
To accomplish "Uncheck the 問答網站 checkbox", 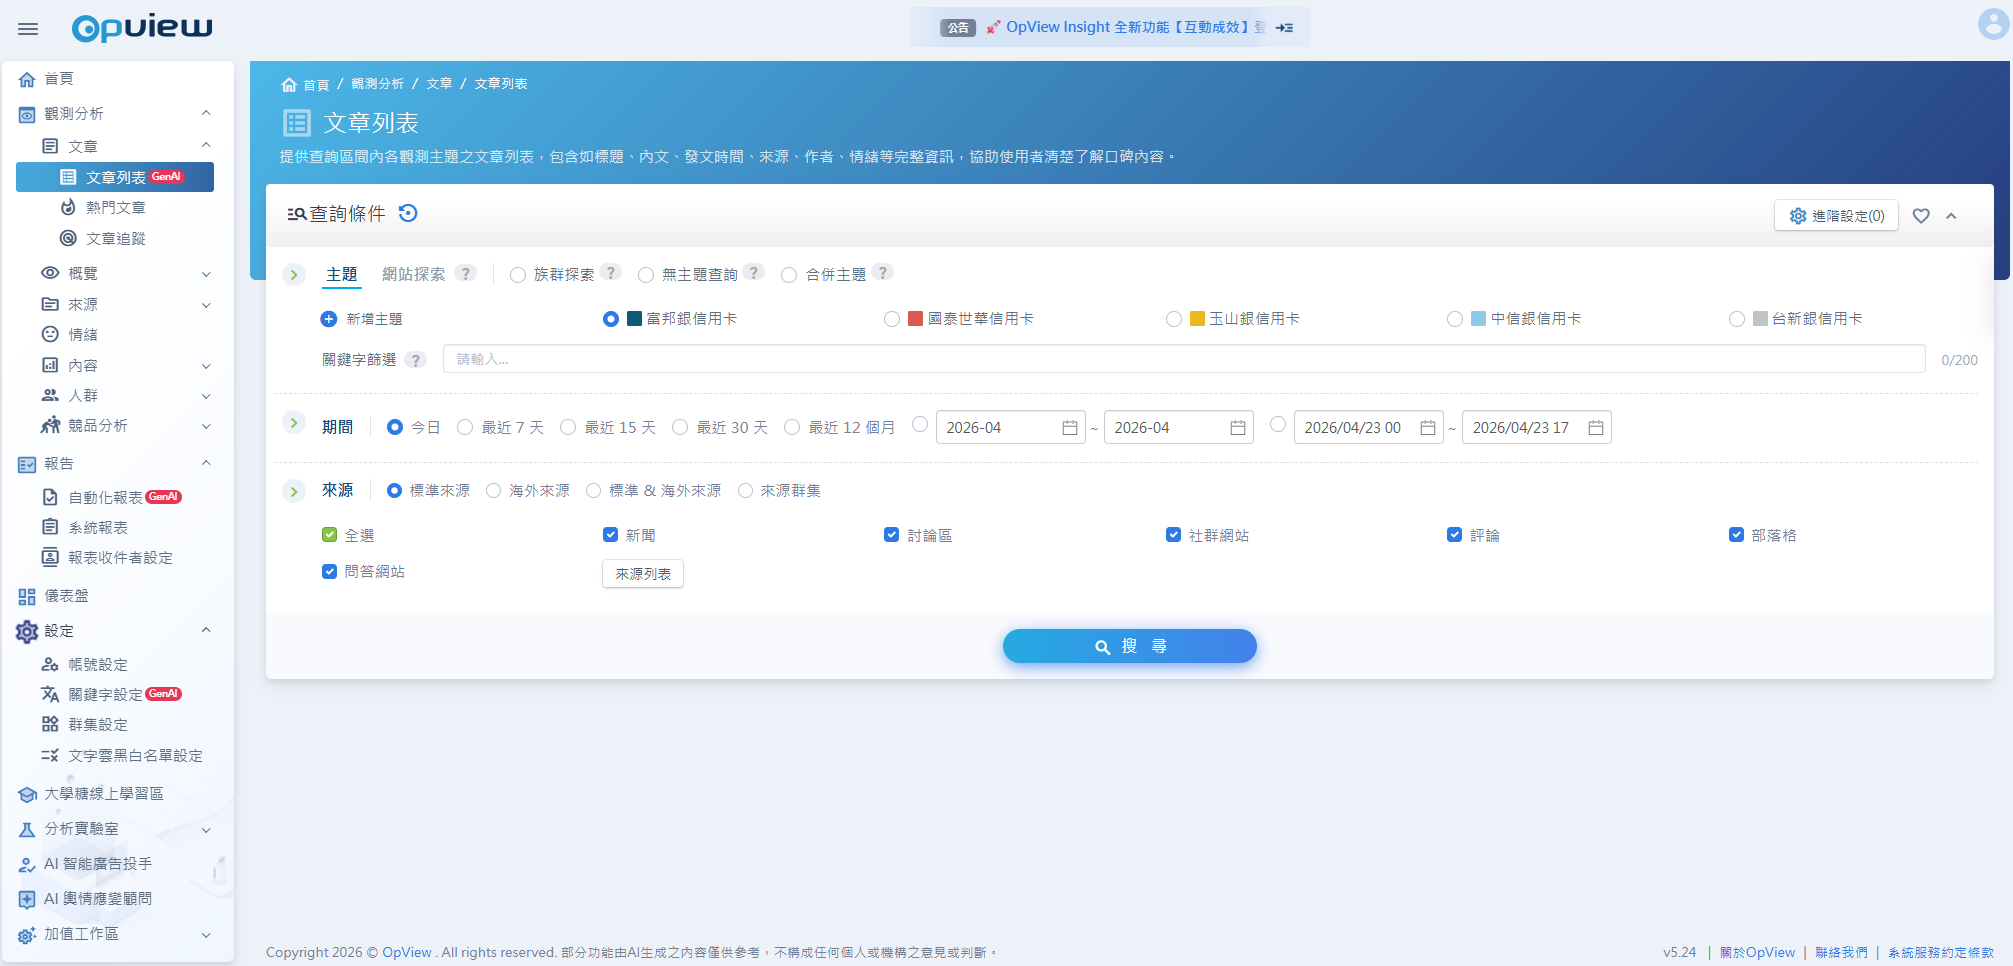I will coord(329,571).
